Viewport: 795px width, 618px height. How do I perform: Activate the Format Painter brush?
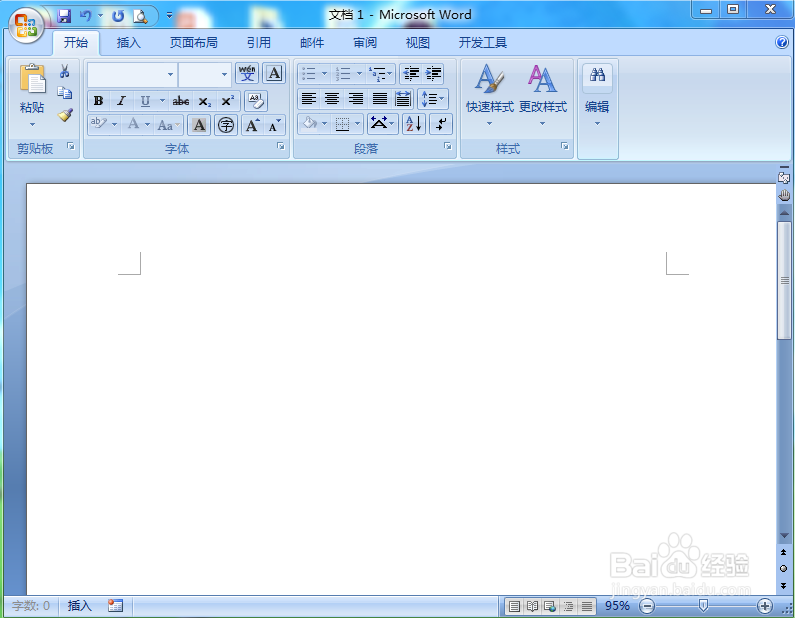(65, 115)
